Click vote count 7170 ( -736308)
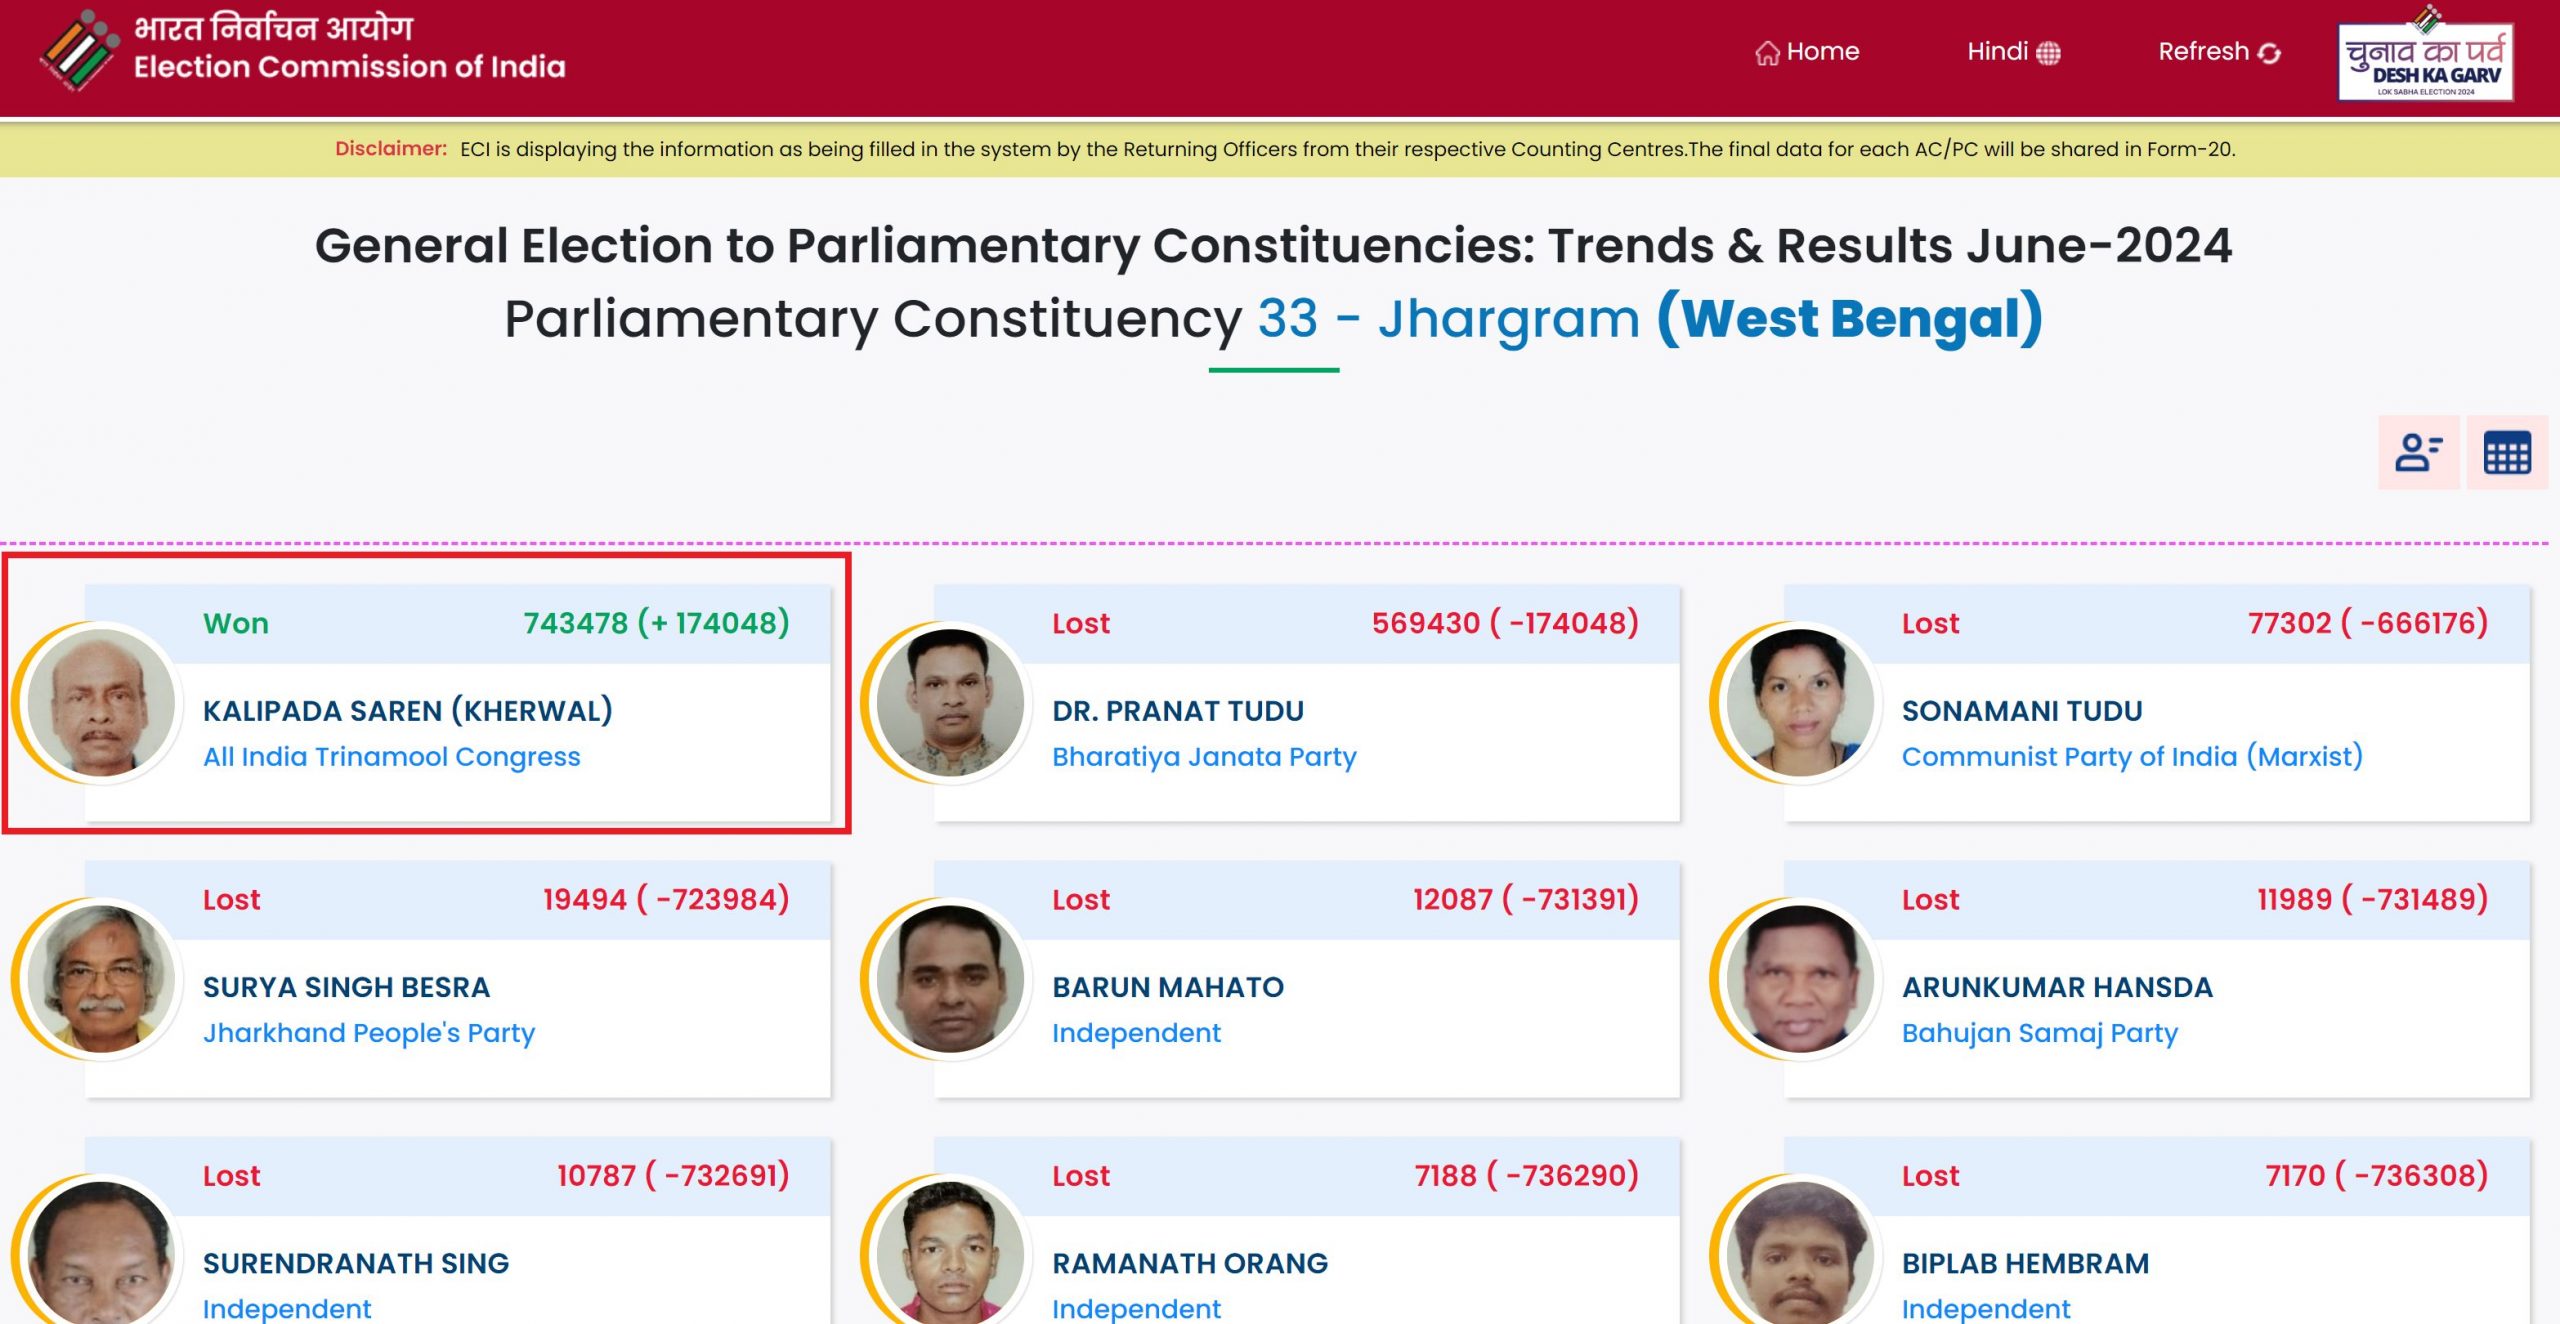Viewport: 2560px width, 1324px height. (2377, 1175)
